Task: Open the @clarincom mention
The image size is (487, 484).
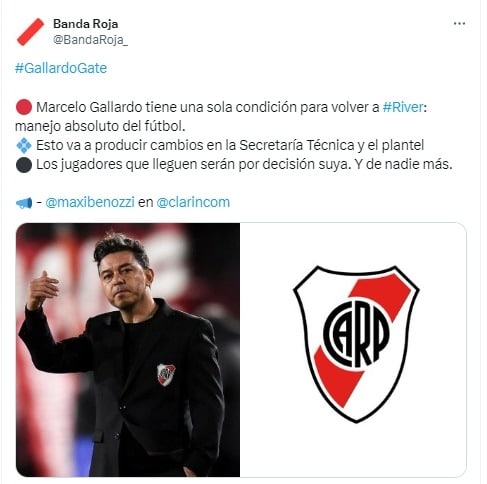Action: click(193, 202)
